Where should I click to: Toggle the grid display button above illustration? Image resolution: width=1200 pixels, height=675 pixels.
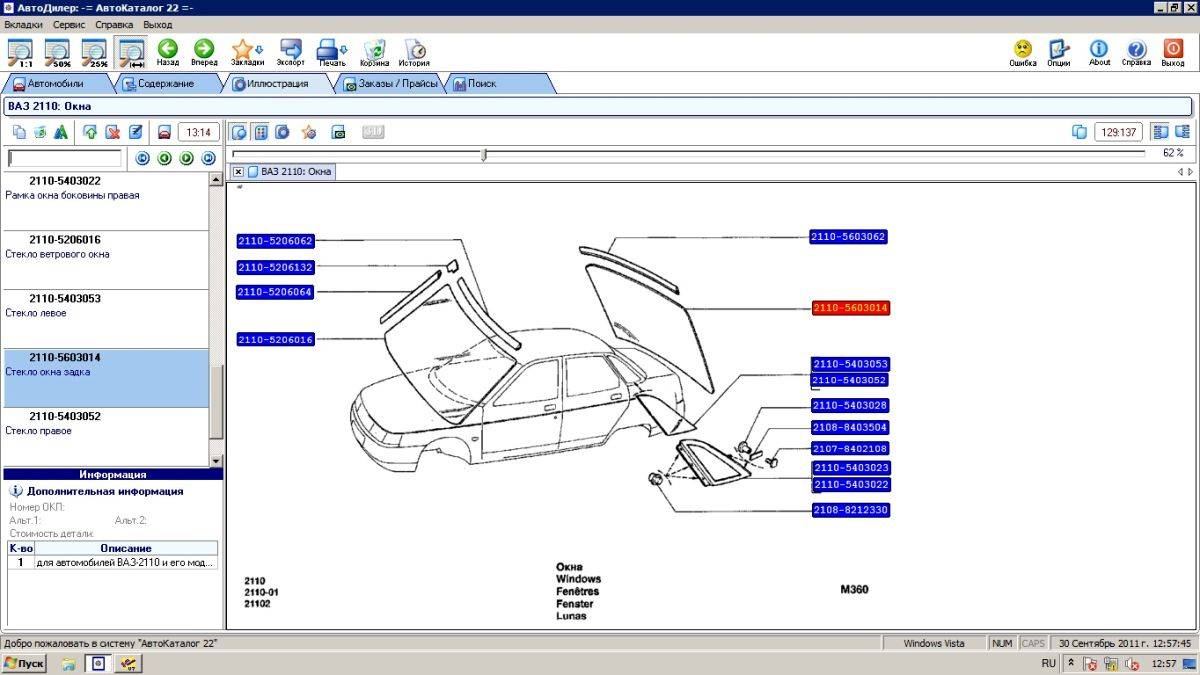point(261,131)
